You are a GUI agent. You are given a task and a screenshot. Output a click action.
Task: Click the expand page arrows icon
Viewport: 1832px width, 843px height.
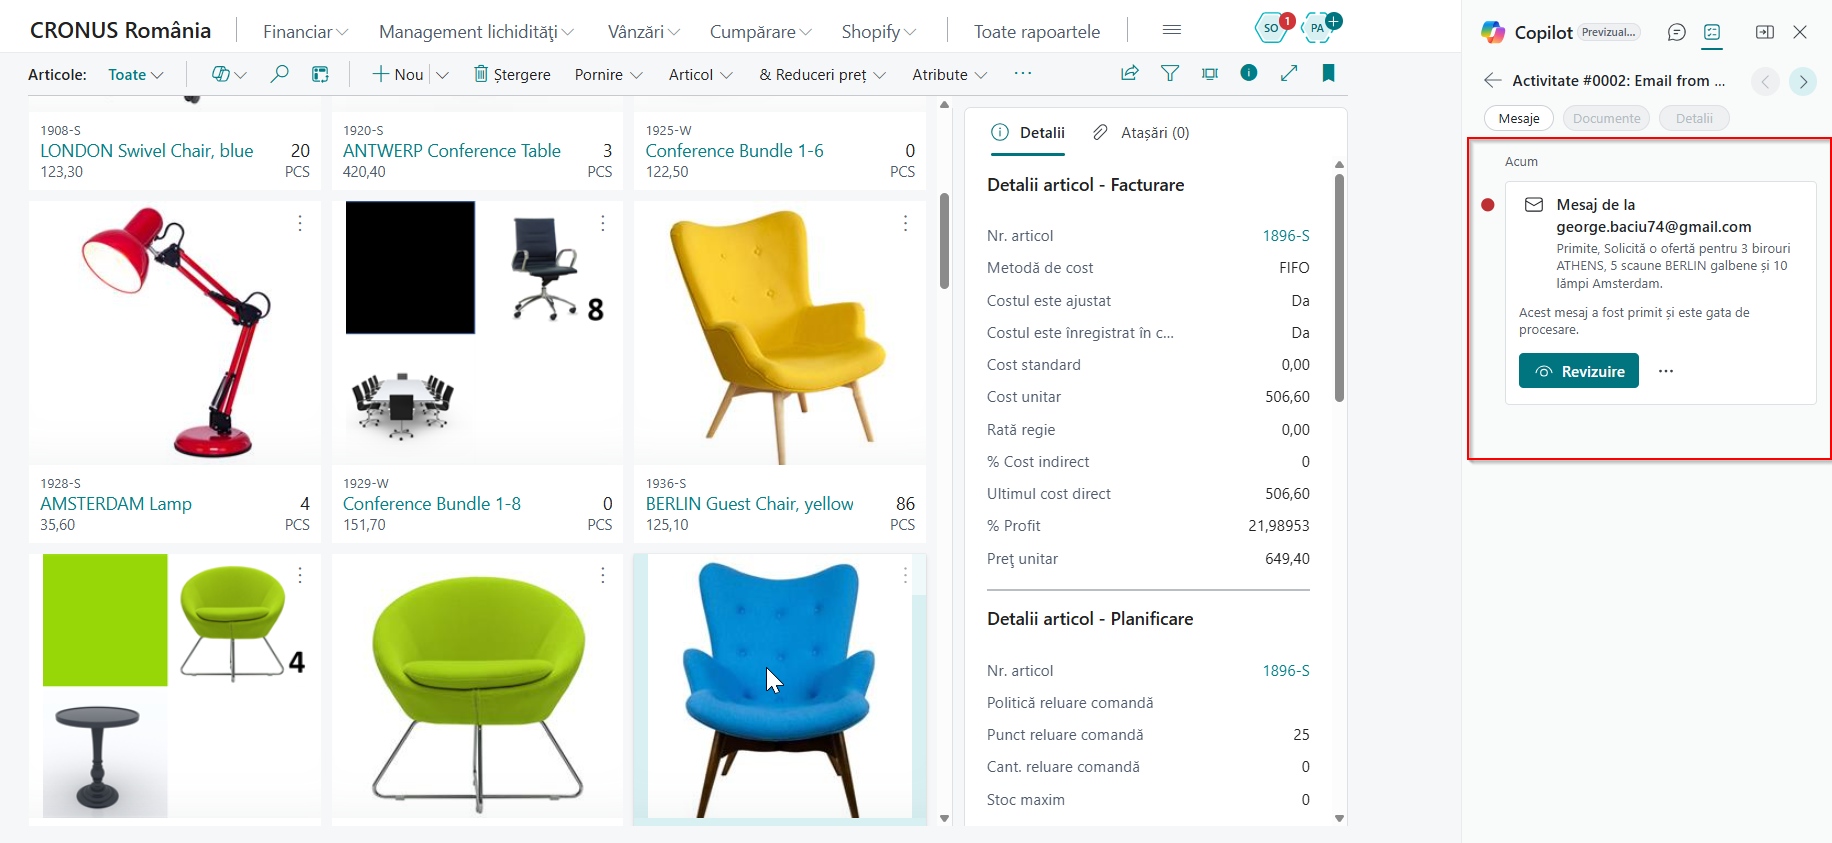tap(1289, 73)
